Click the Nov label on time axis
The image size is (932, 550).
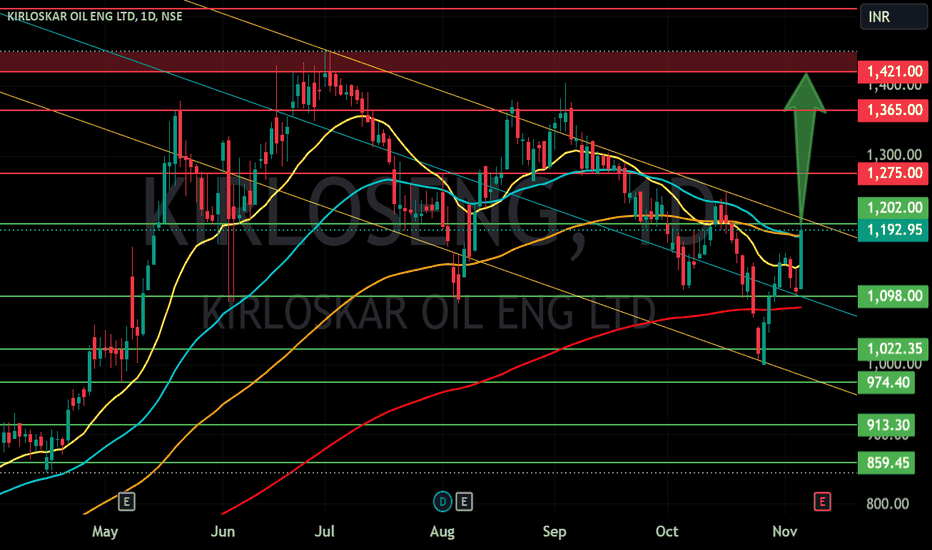[785, 532]
